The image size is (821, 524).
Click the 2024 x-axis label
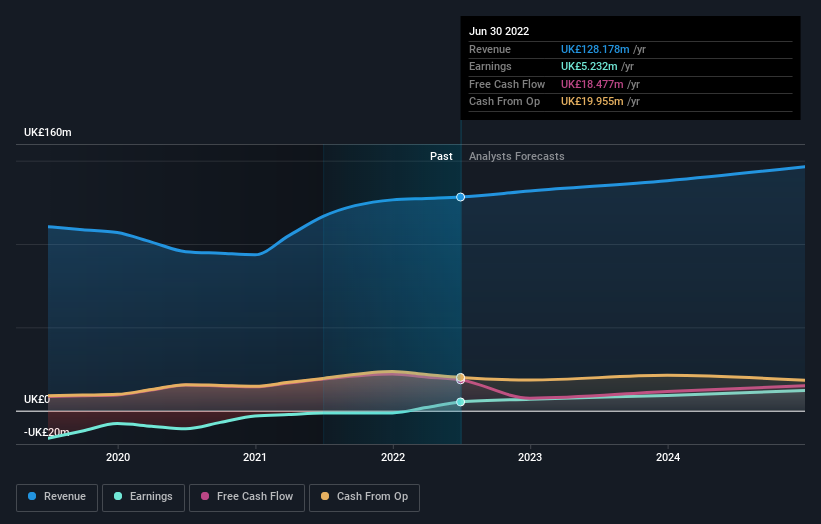(668, 458)
